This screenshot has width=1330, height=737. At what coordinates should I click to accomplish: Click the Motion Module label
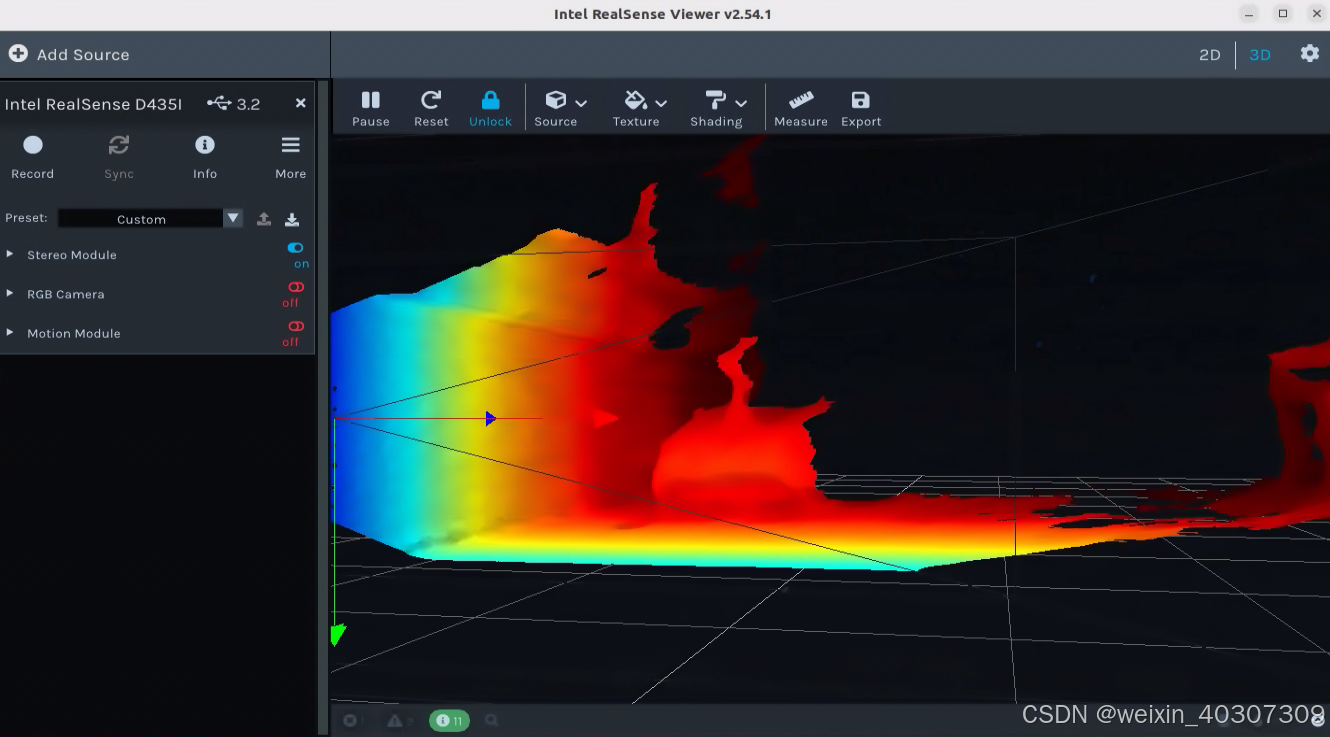pos(74,333)
